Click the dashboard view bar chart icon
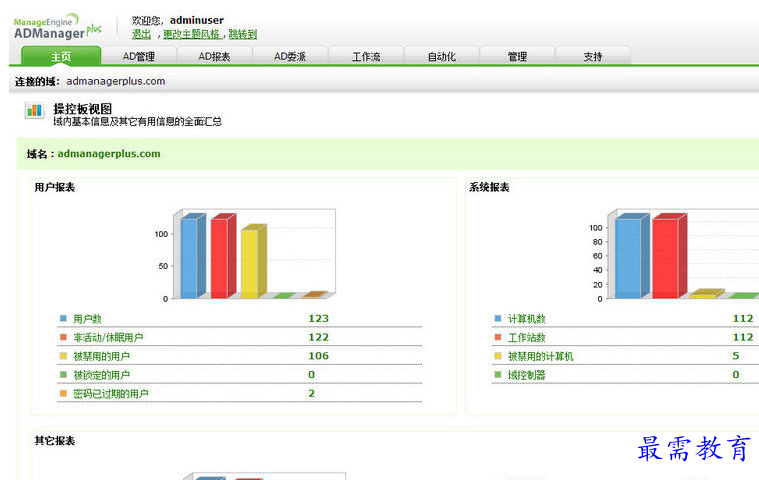Image resolution: width=759 pixels, height=480 pixels. pos(34,111)
